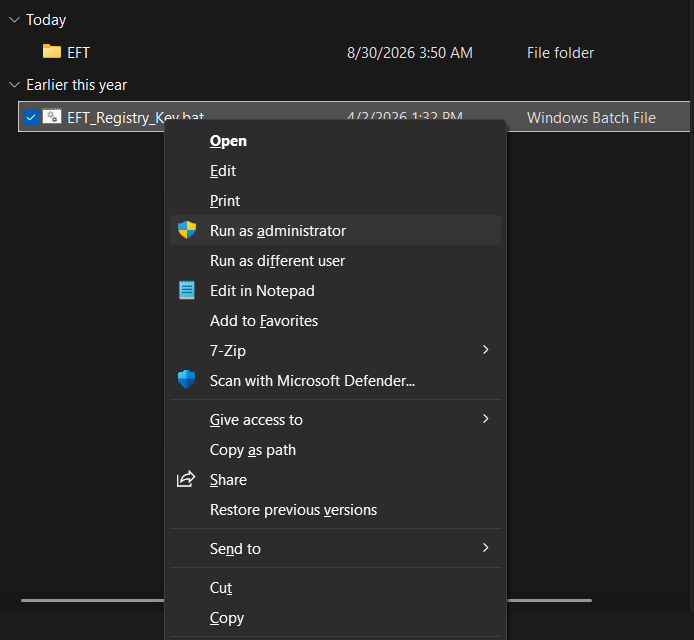The image size is (694, 640).
Task: Select Share from the context menu
Action: [335, 480]
